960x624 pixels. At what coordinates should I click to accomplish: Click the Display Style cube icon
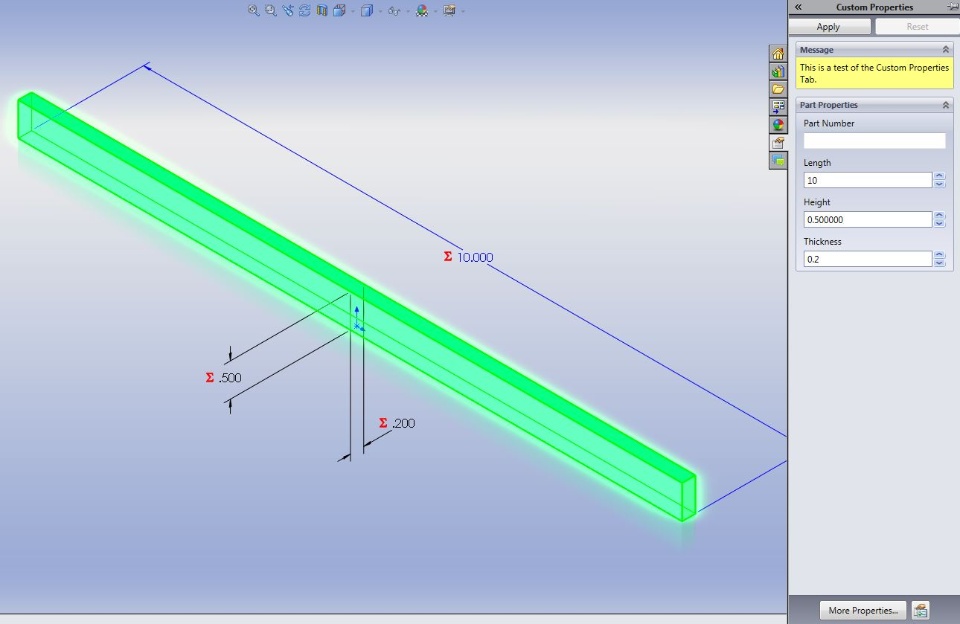[x=366, y=10]
